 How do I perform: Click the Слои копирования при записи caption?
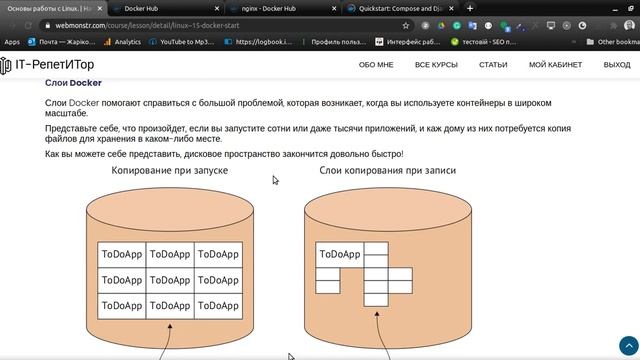pyautogui.click(x=387, y=170)
